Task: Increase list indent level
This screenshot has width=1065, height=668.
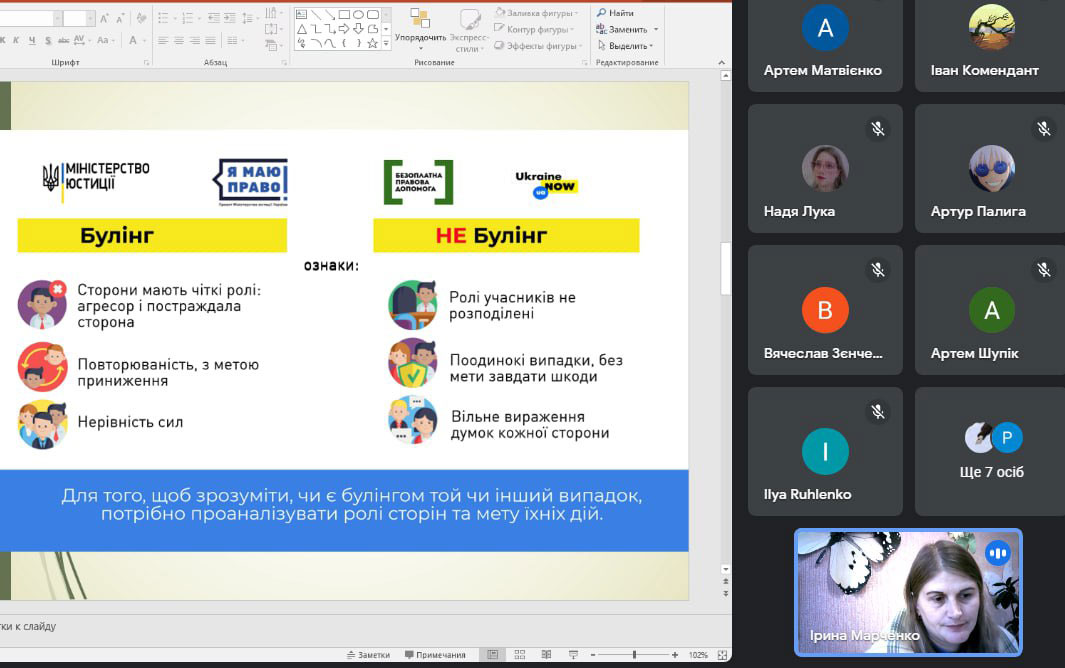Action: tap(230, 18)
